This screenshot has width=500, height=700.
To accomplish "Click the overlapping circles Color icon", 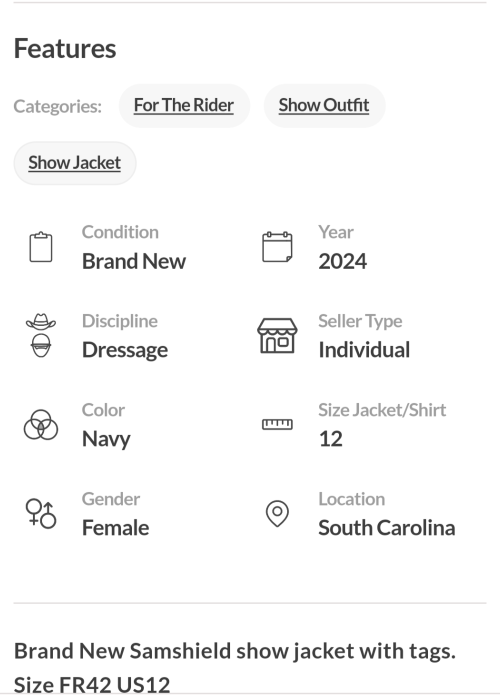I will coord(41,425).
